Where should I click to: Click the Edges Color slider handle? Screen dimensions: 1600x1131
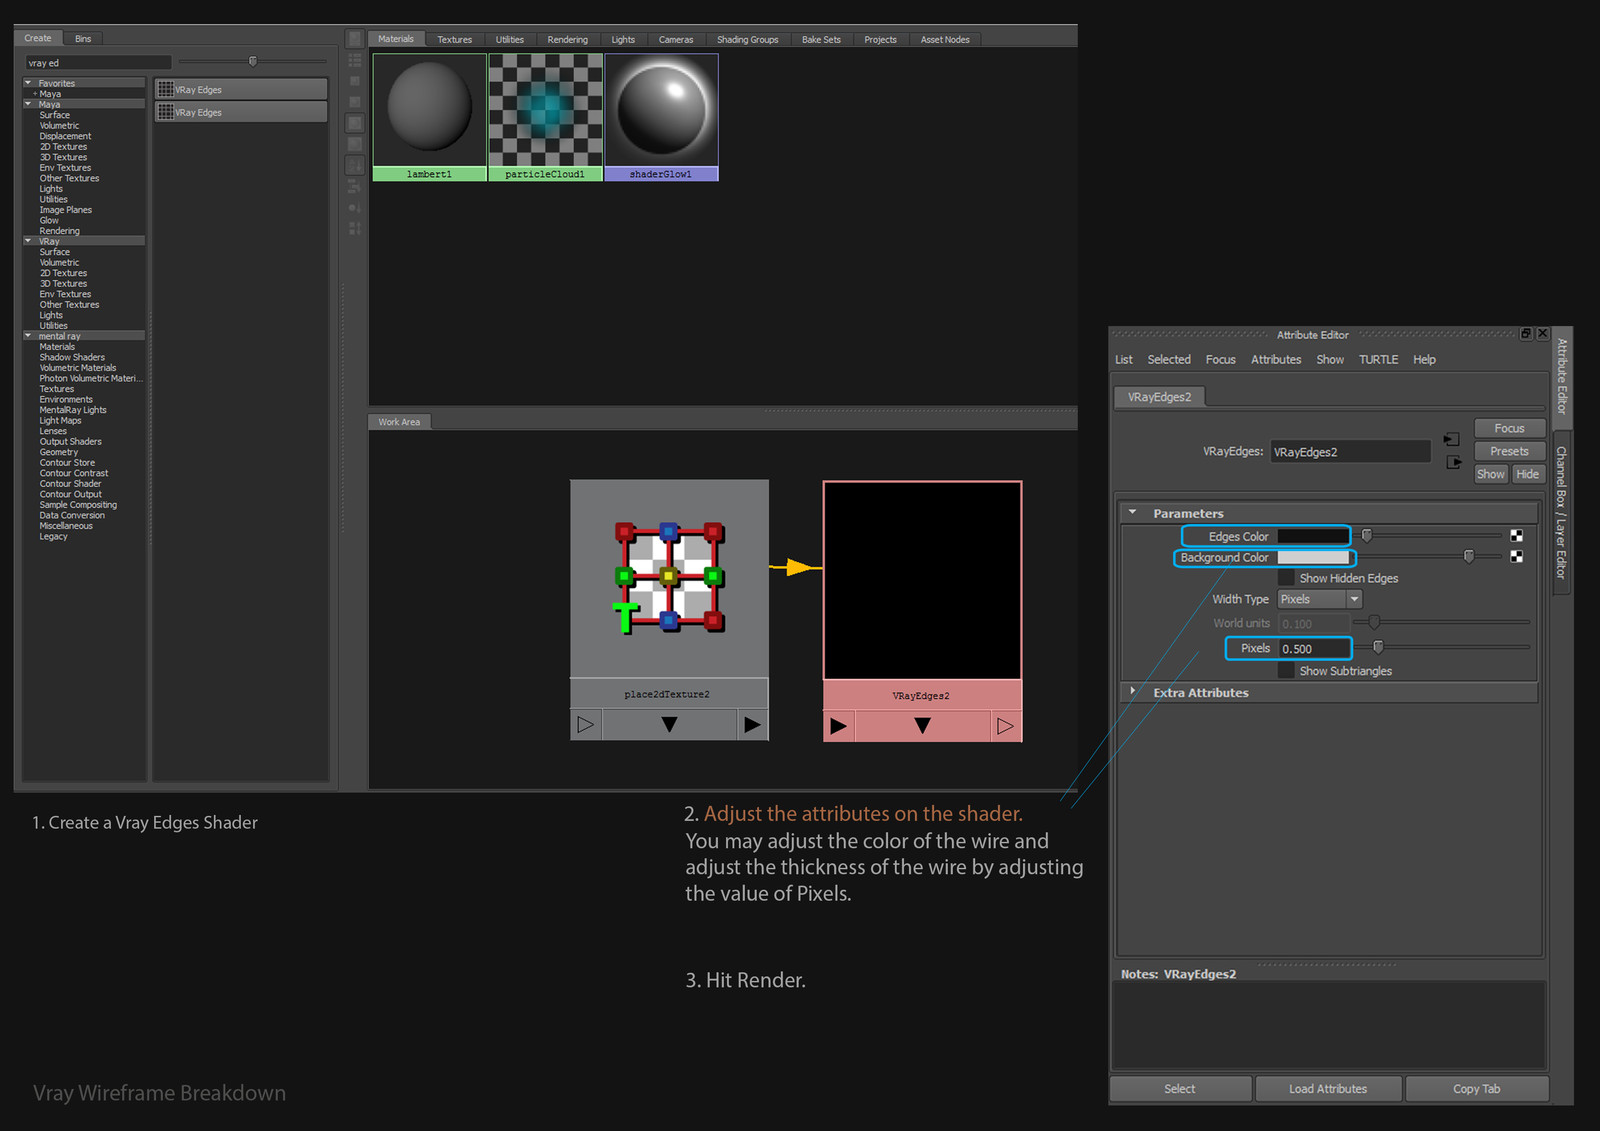click(x=1366, y=536)
